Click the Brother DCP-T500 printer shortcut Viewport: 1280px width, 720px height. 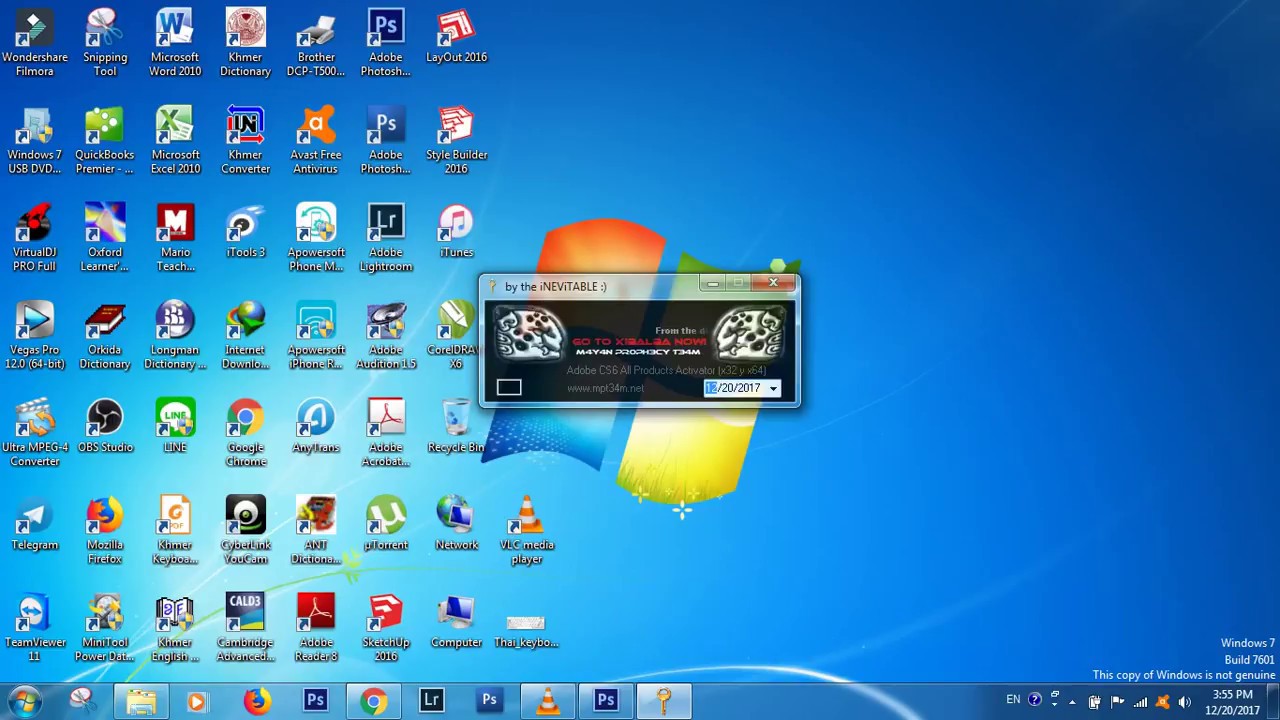click(x=316, y=43)
